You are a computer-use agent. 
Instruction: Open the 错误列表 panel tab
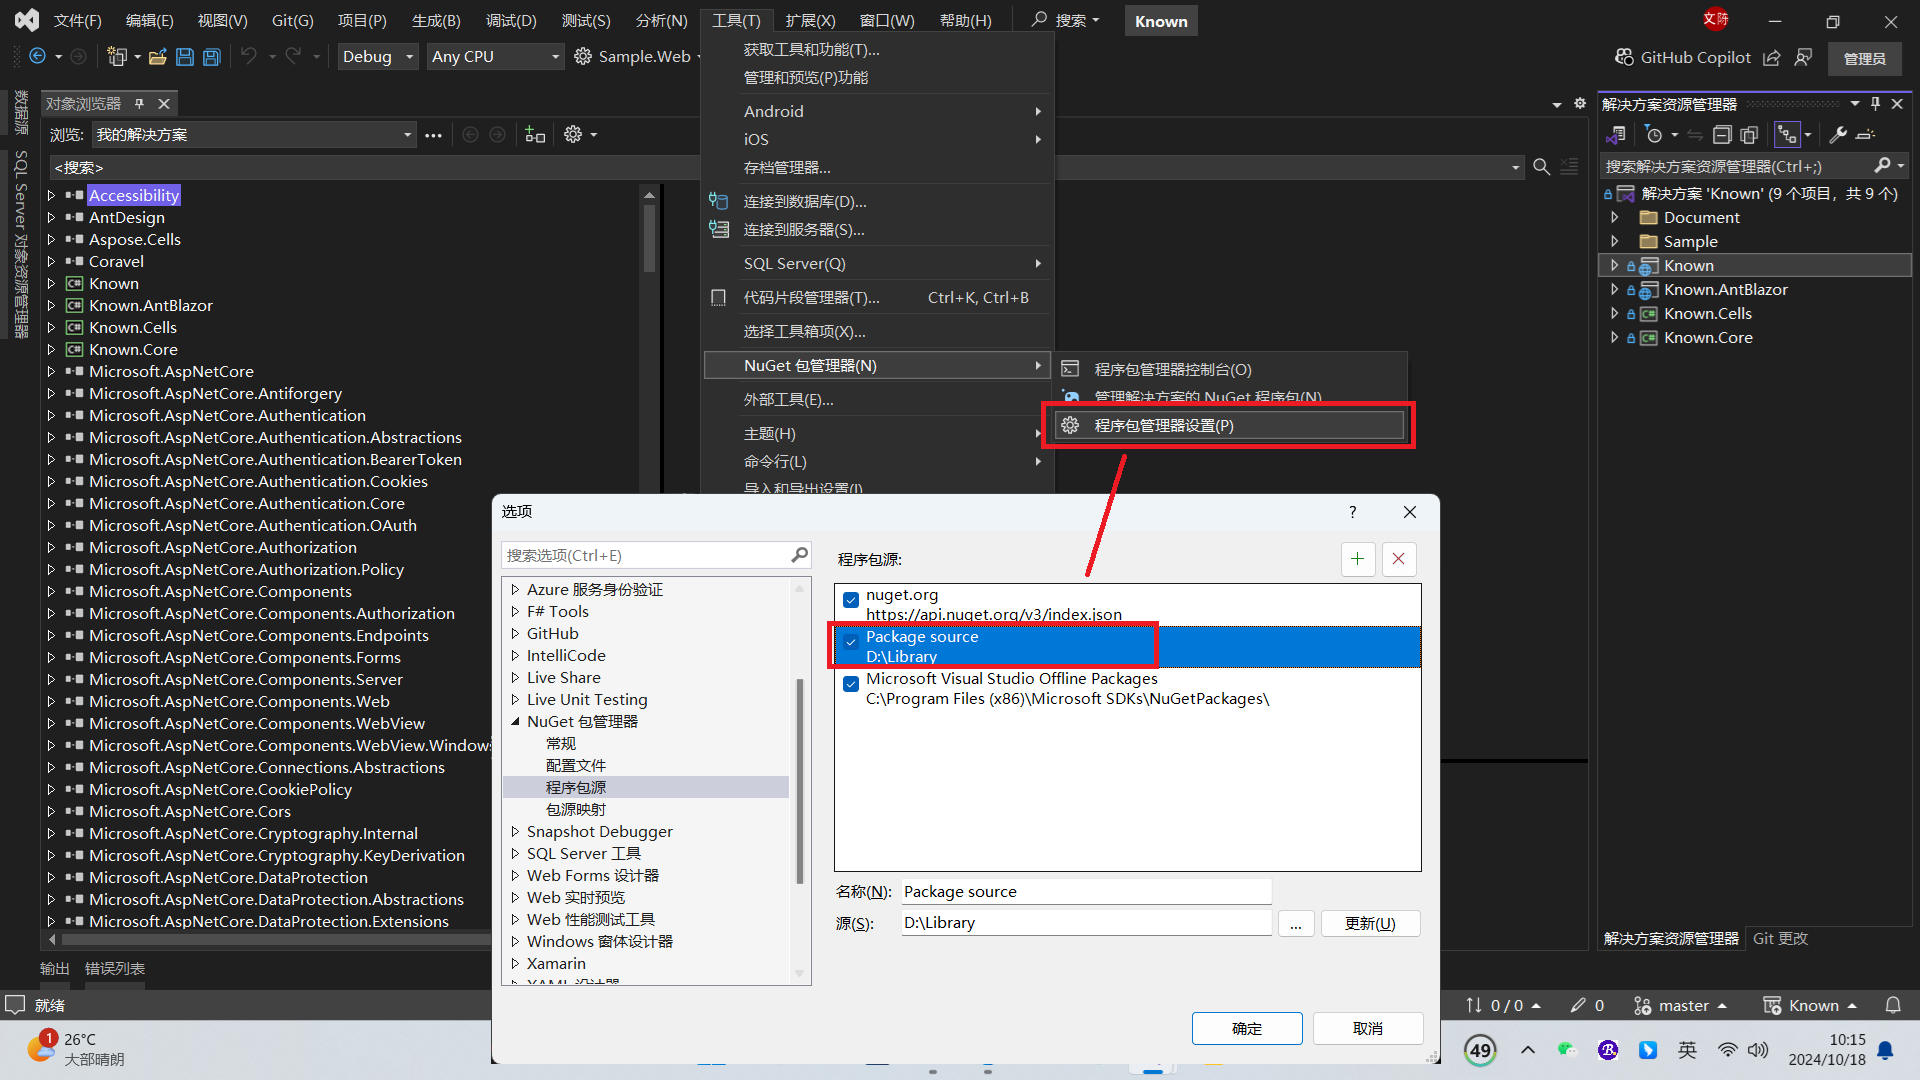[115, 969]
